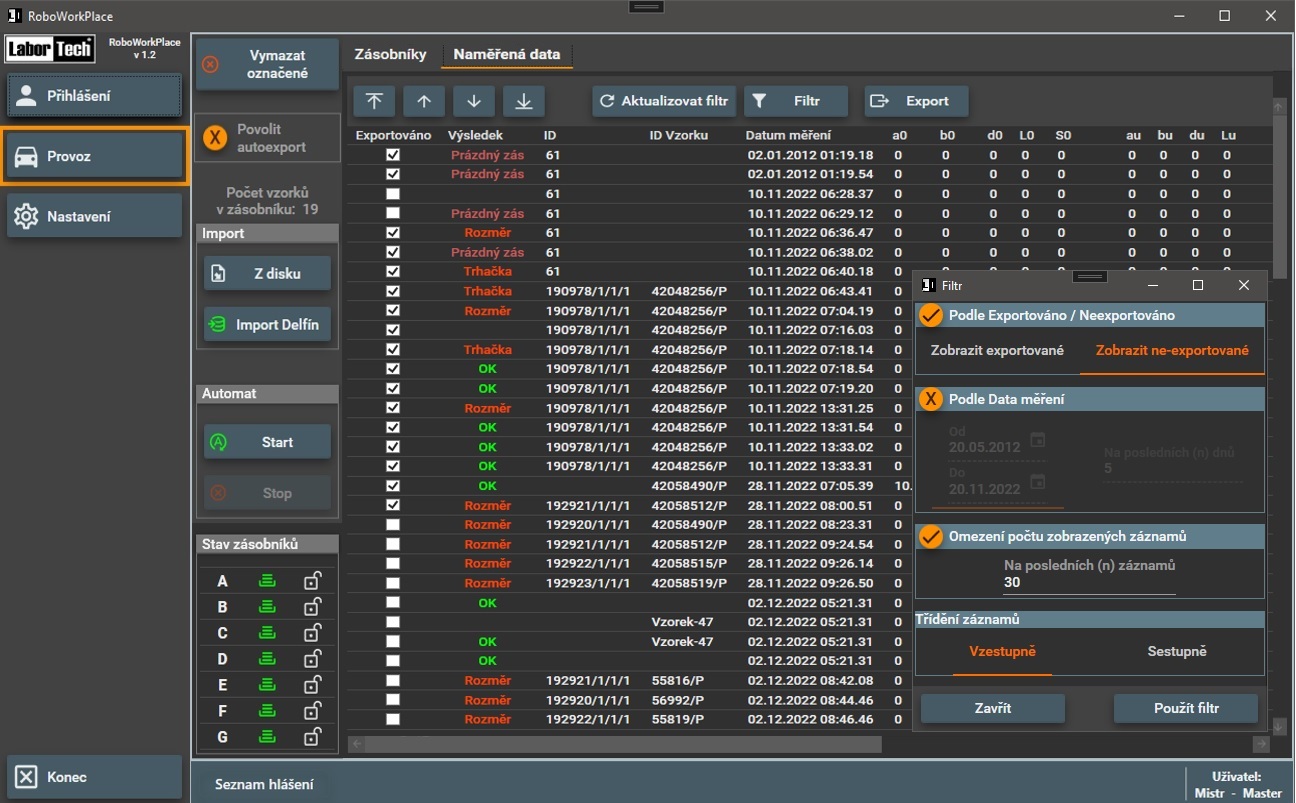Viewport: 1296px width, 803px height.
Task: Import Z disku
Action: [267, 273]
